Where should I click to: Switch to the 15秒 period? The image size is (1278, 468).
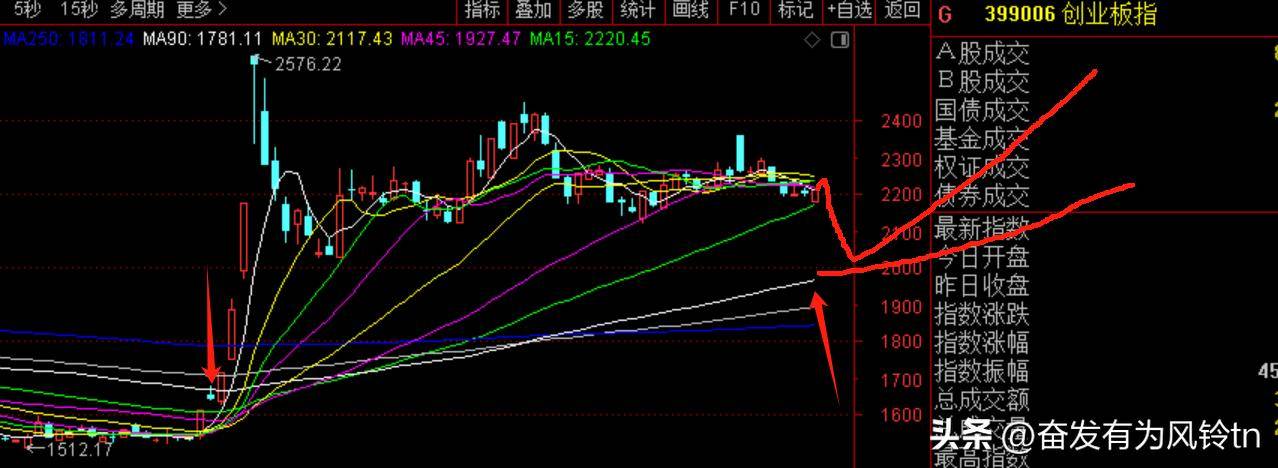tap(78, 10)
